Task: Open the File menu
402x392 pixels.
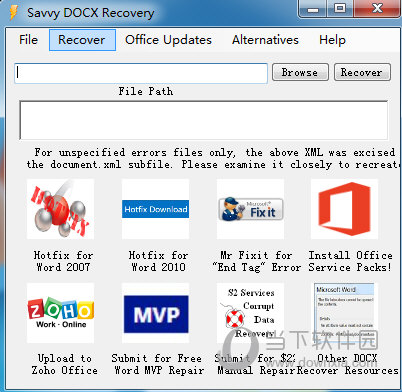Action: click(28, 40)
